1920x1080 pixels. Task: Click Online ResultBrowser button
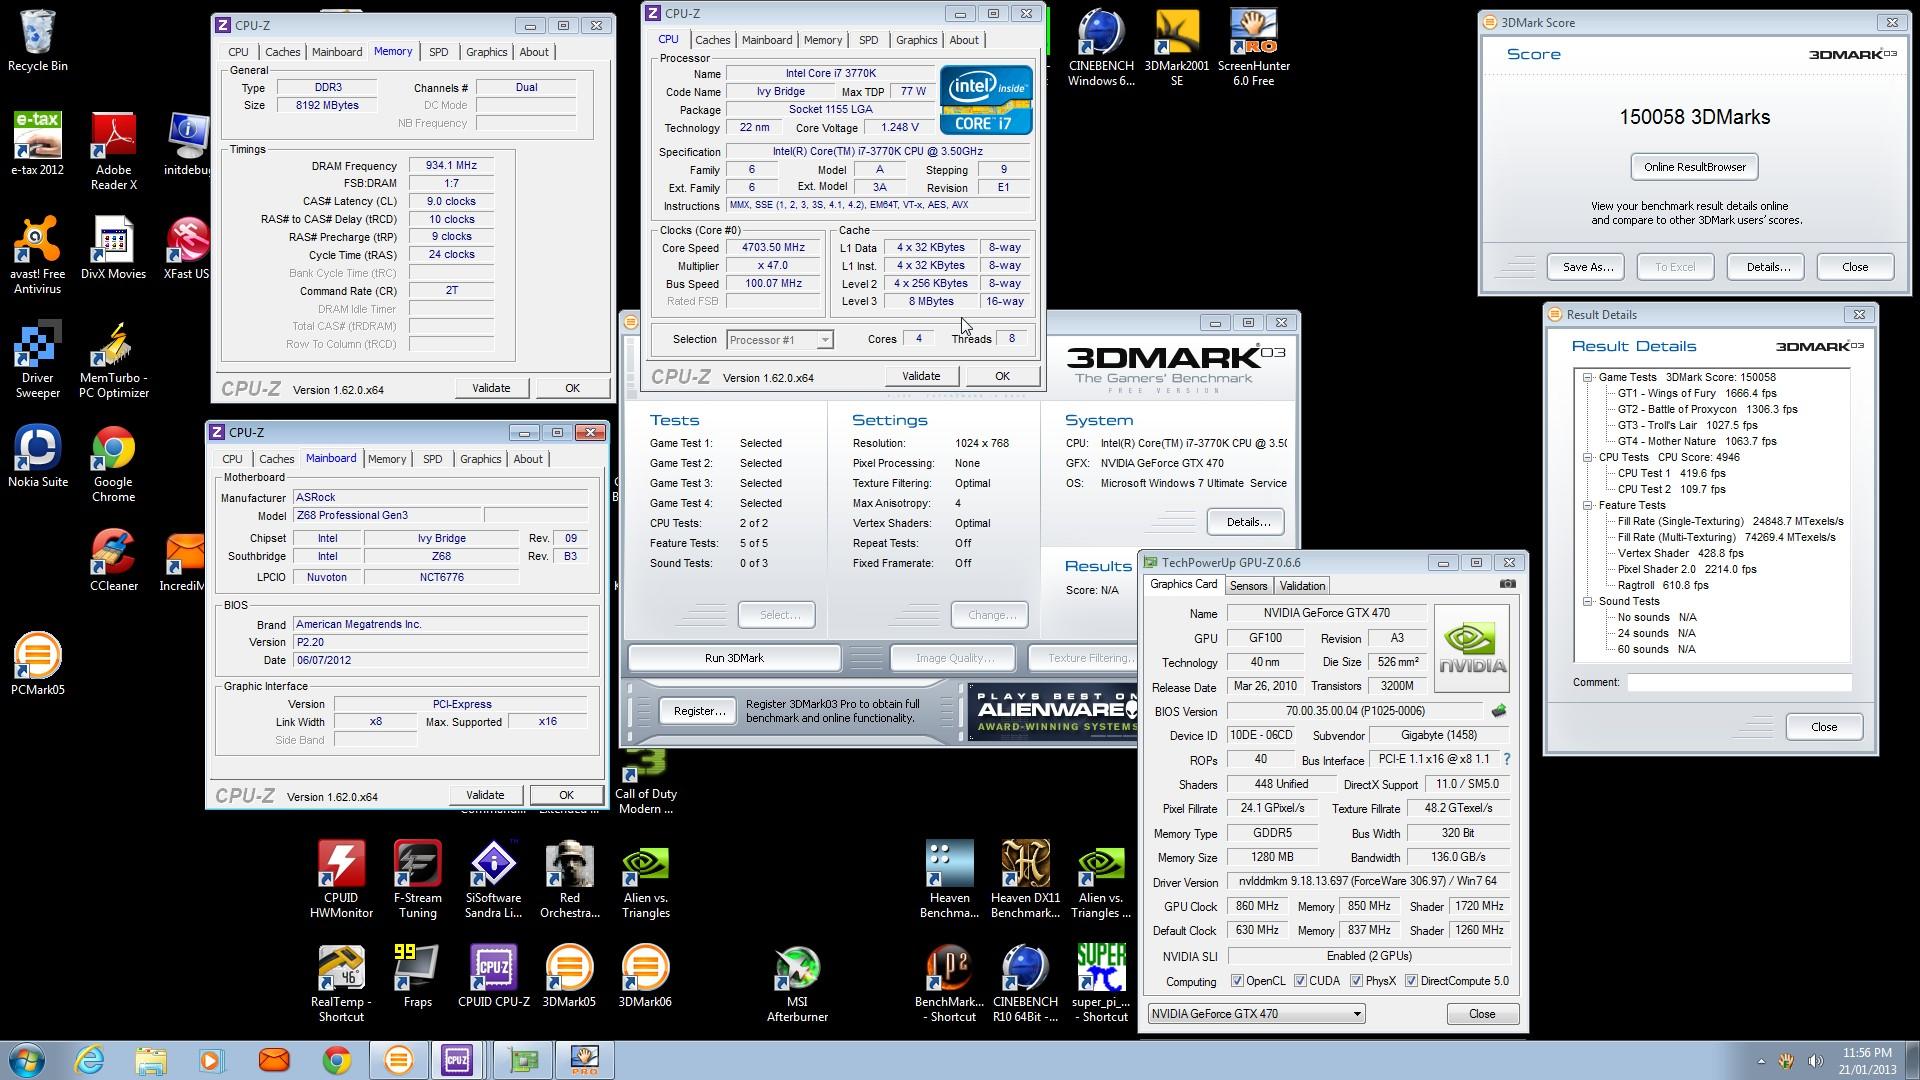pyautogui.click(x=1694, y=167)
